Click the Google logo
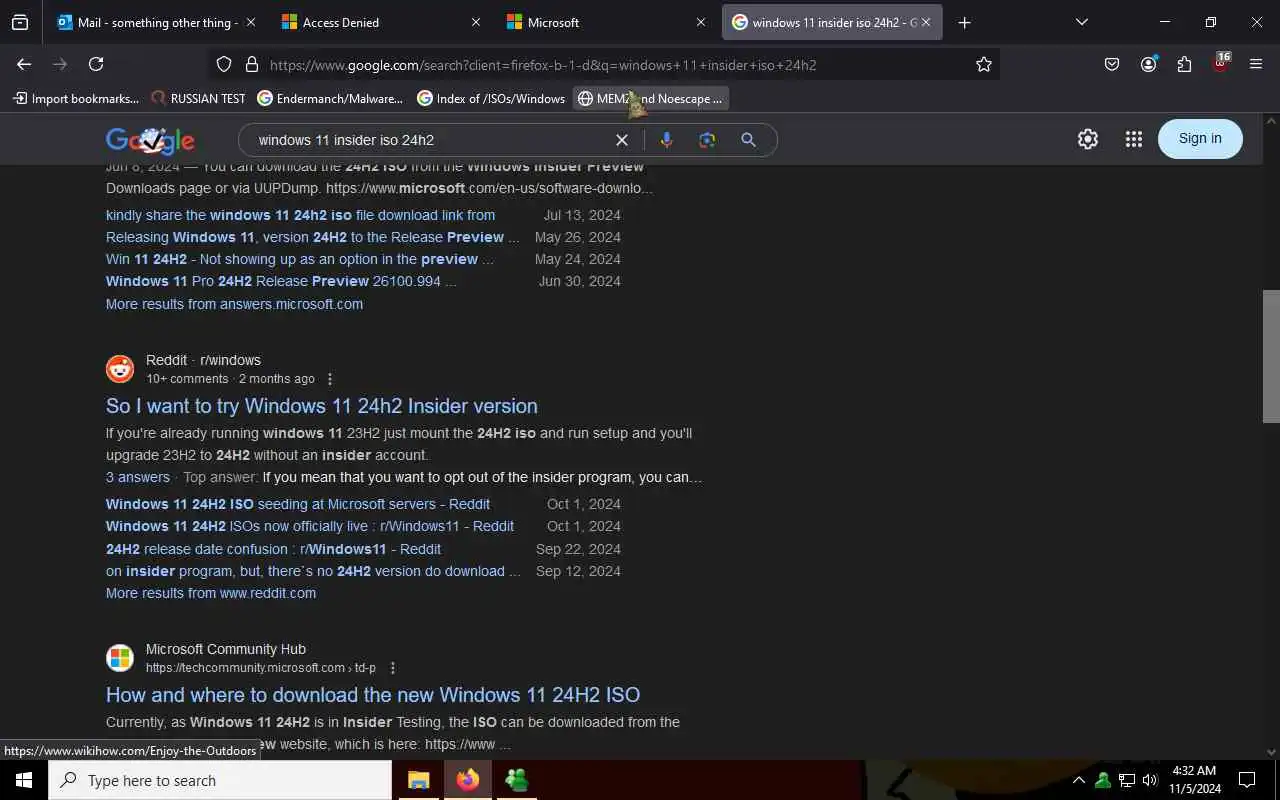Image resolution: width=1280 pixels, height=800 pixels. tap(150, 140)
